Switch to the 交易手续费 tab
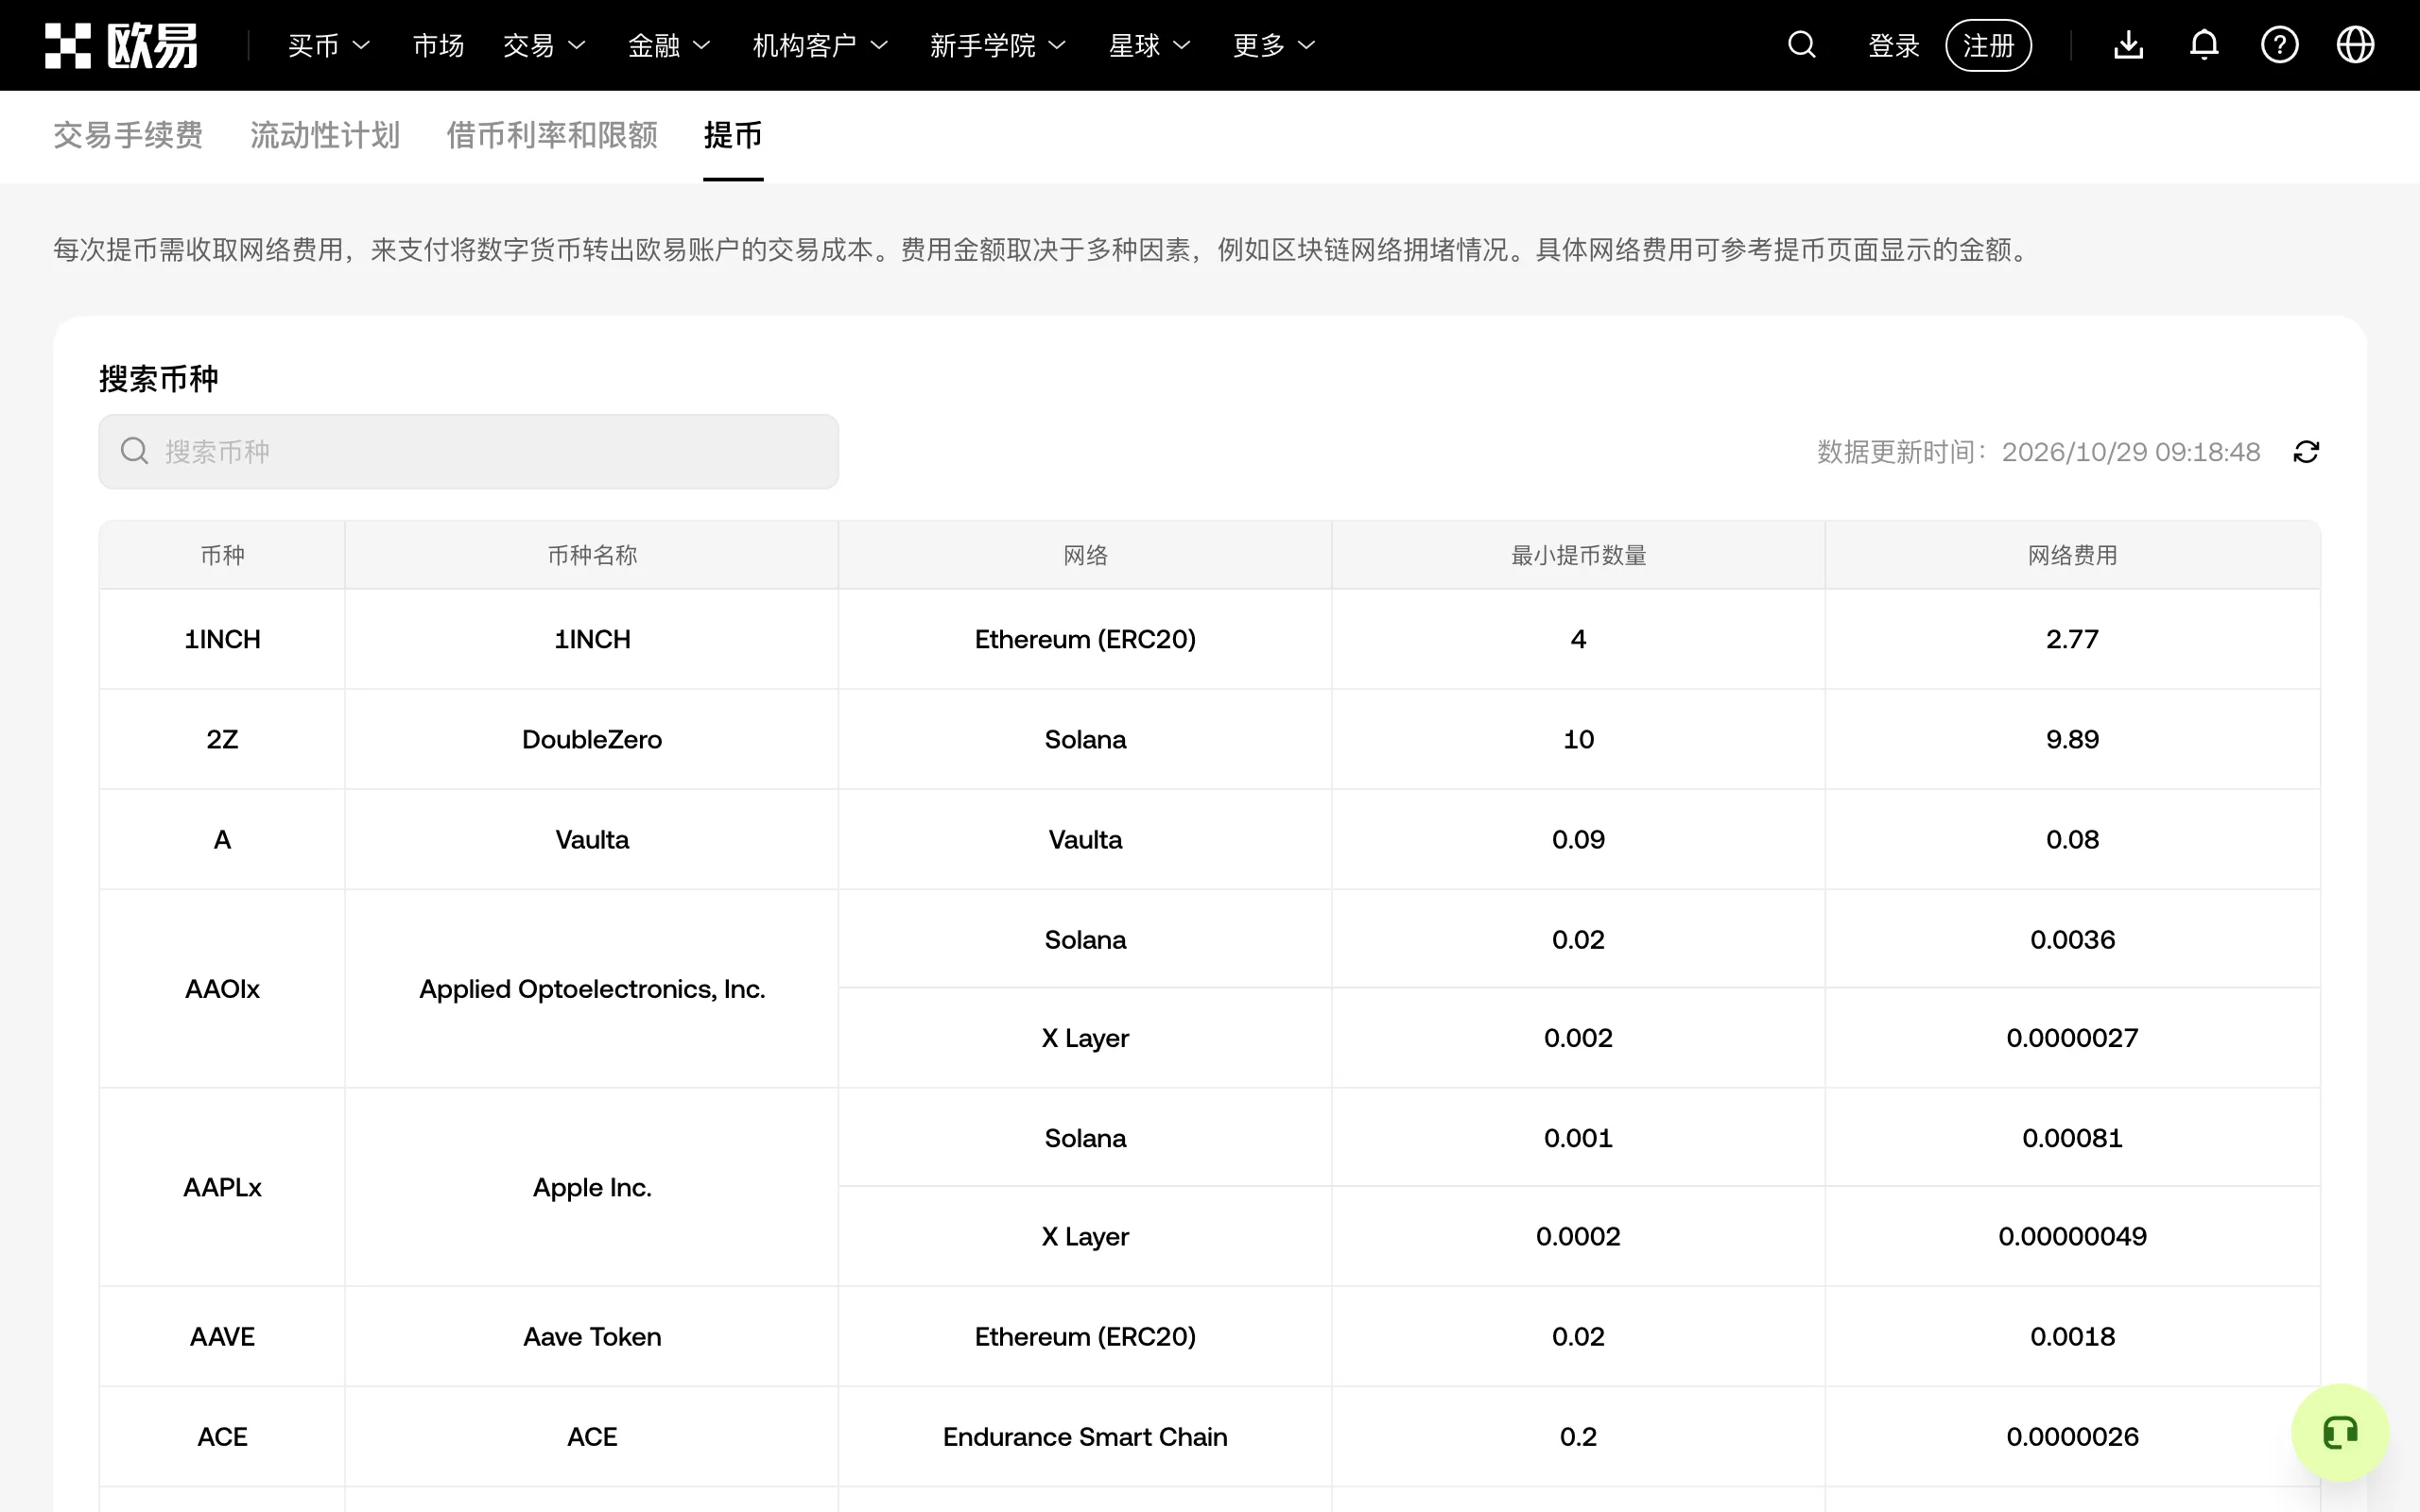This screenshot has height=1512, width=2420. (128, 135)
